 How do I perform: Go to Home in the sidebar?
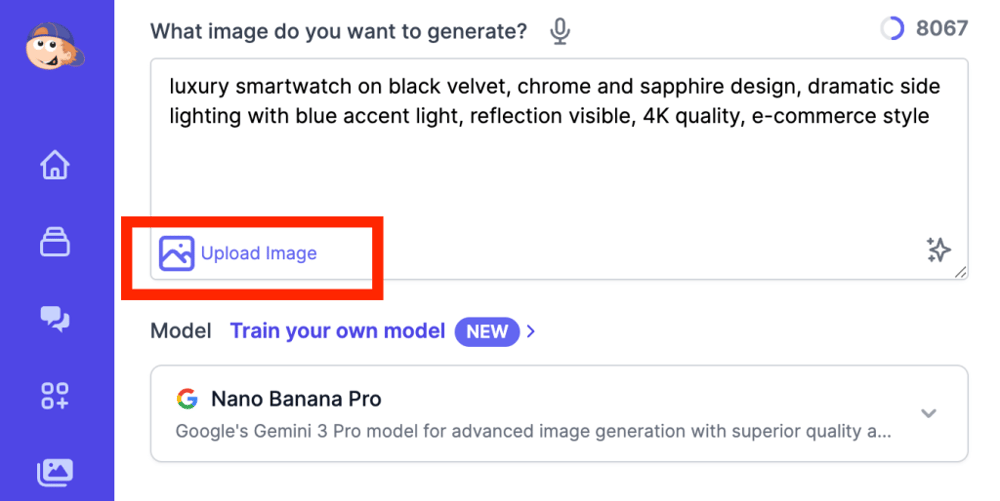tap(55, 165)
